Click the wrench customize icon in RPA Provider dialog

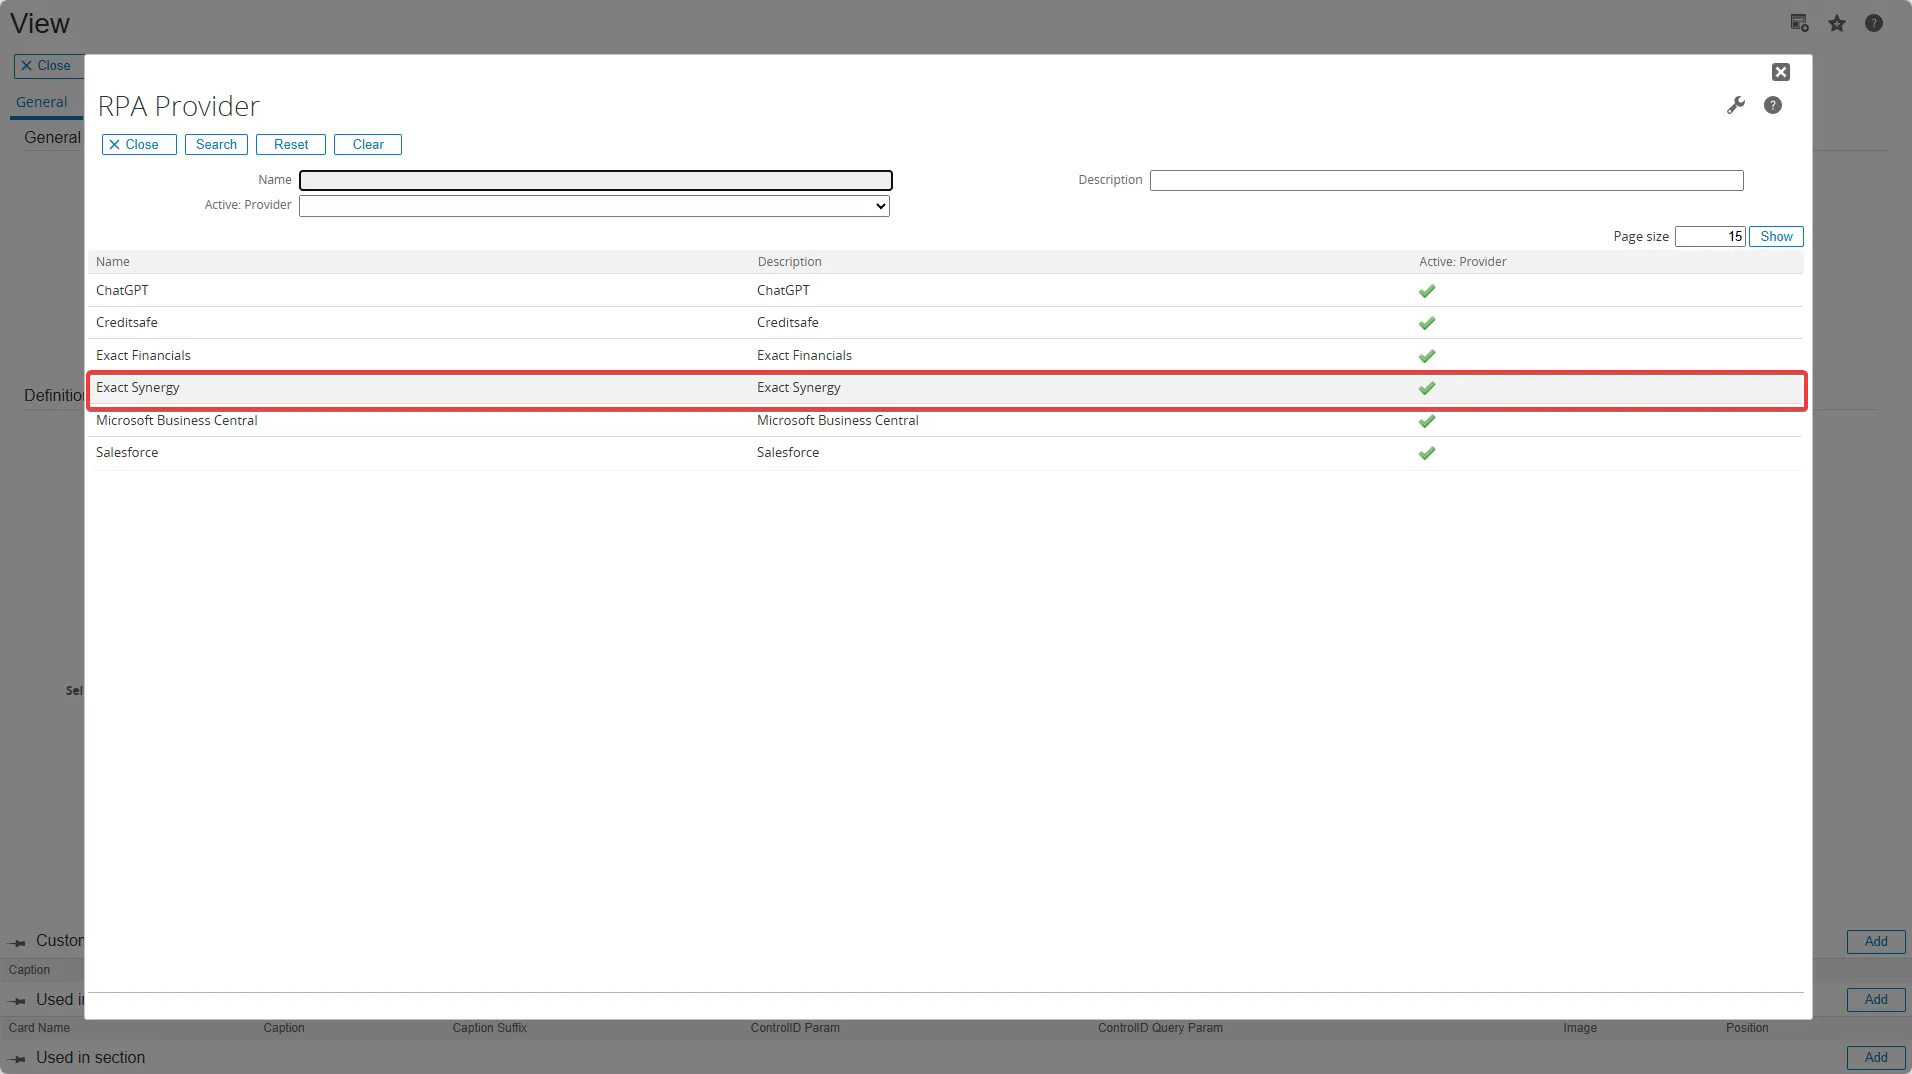coord(1736,105)
